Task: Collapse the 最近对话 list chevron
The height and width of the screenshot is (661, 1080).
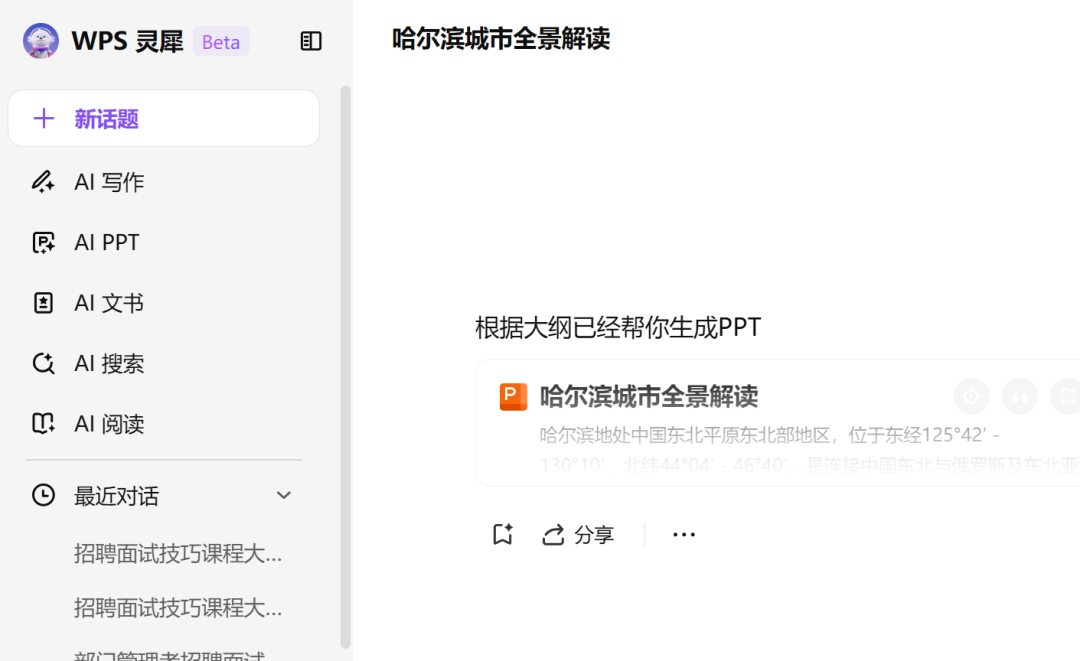Action: [284, 495]
